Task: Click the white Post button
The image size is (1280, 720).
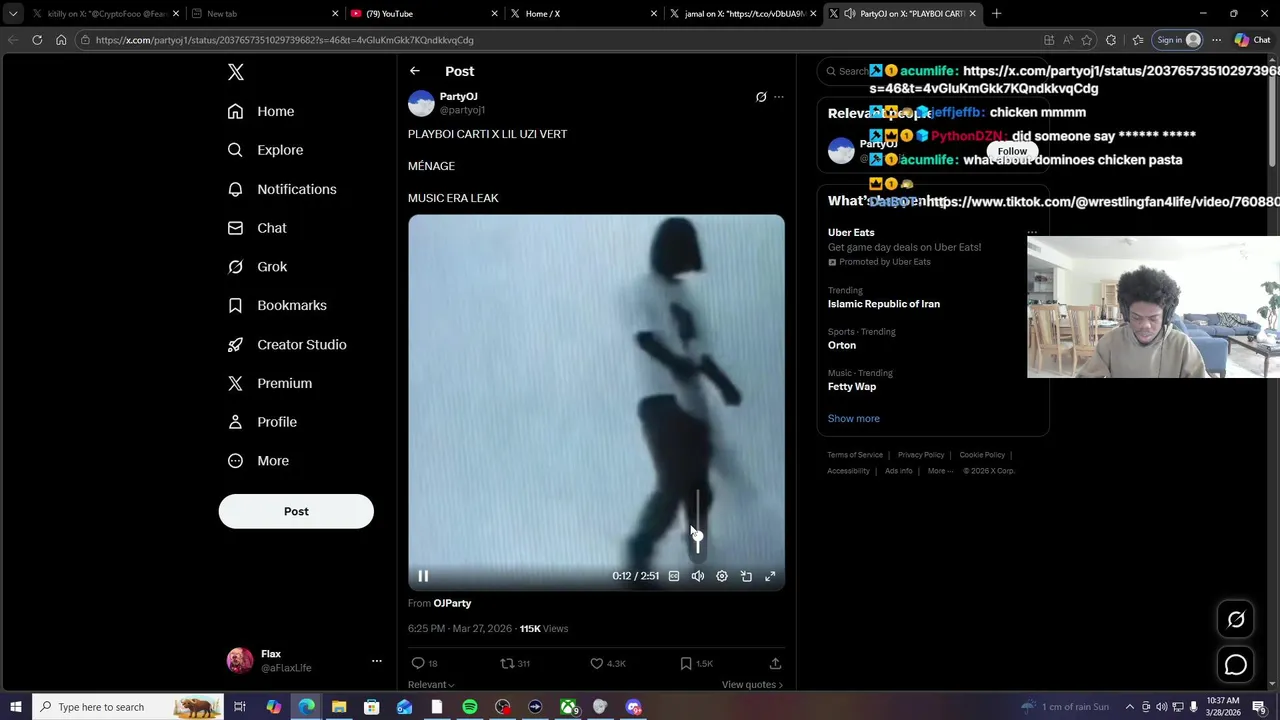Action: point(296,511)
